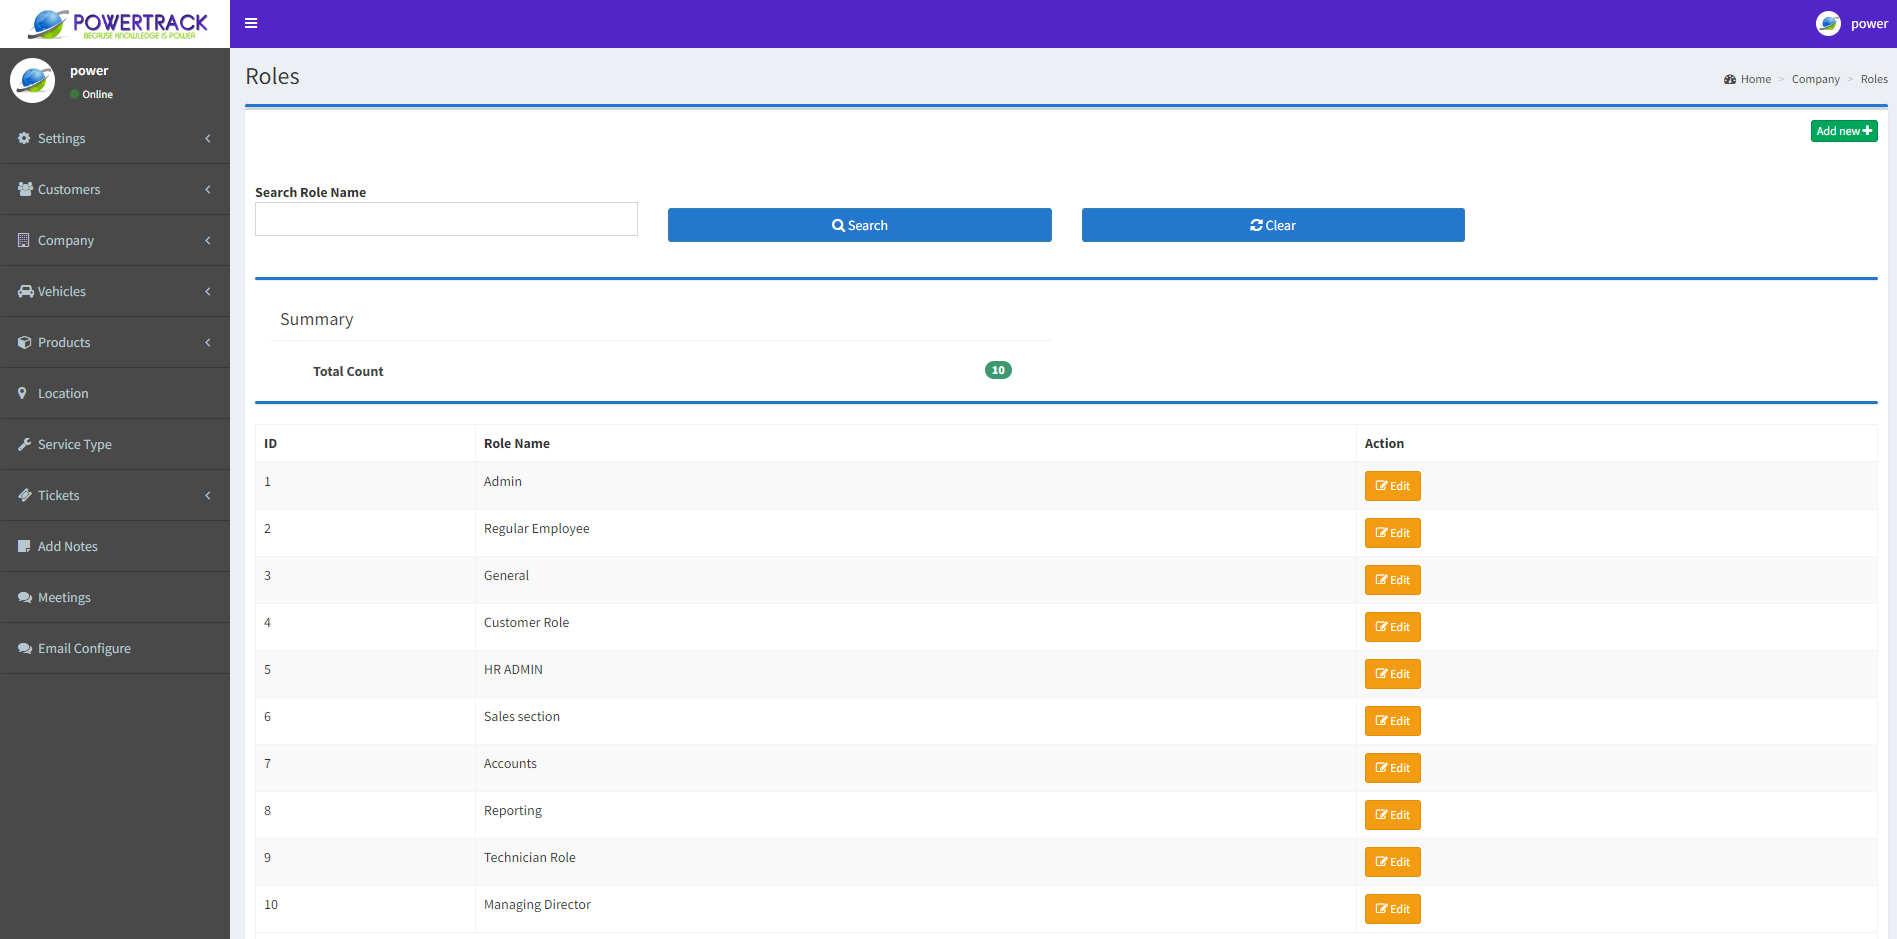Click the Location pin icon in sidebar

tap(23, 393)
